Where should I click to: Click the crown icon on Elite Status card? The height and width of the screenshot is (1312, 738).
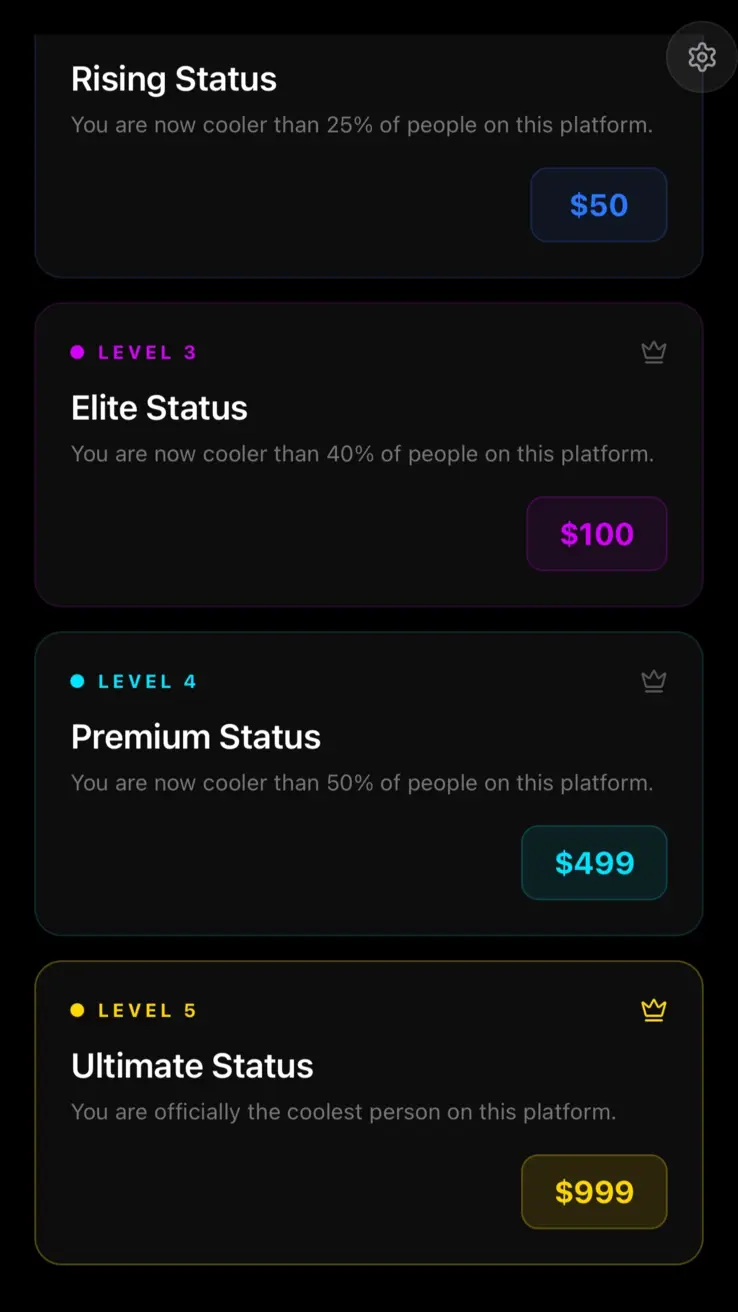(653, 352)
